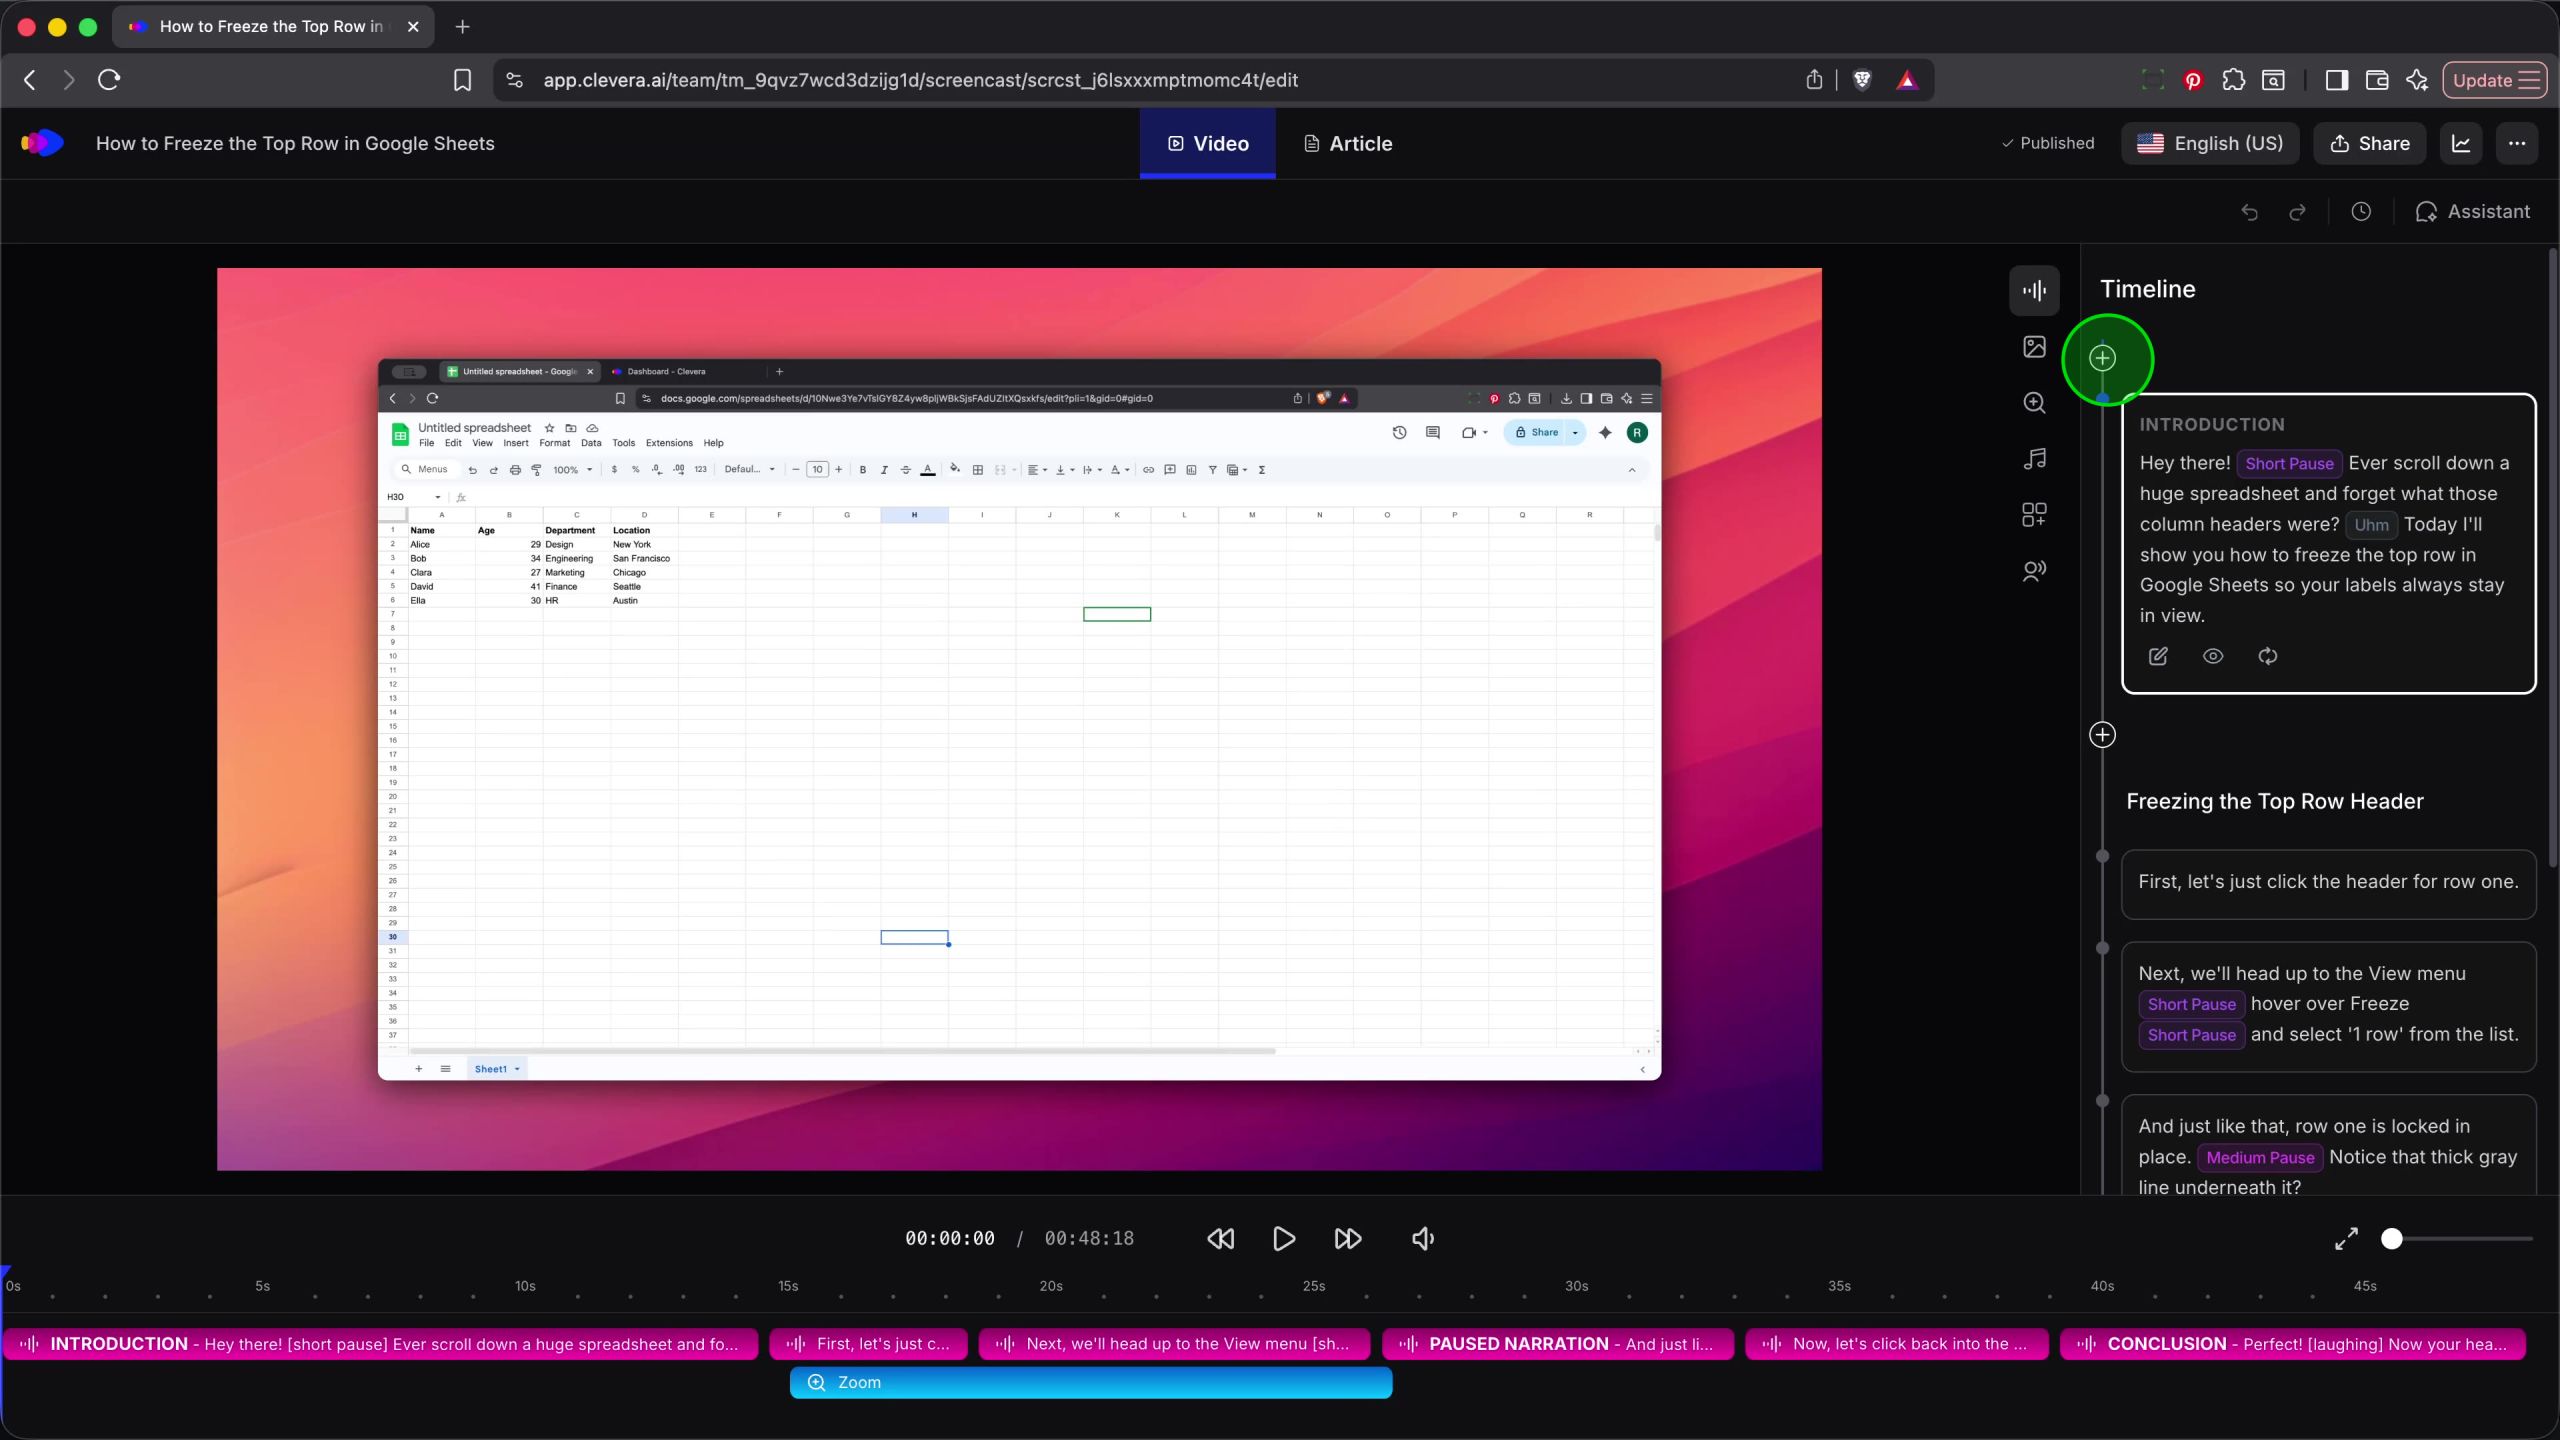Open the English (US) language dropdown
The height and width of the screenshot is (1440, 2560).
pyautogui.click(x=2210, y=143)
